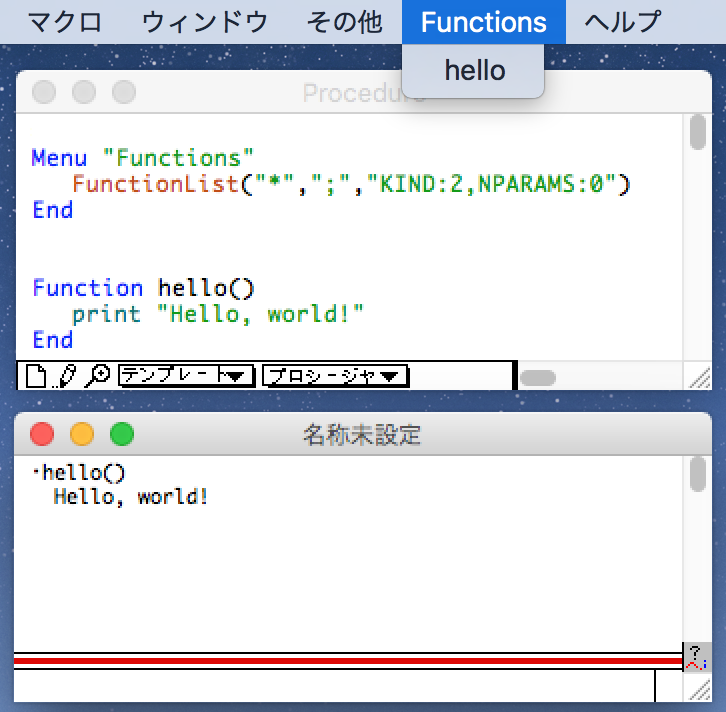Viewport: 726px width, 712px height.
Task: Click the last End keyword in Procedure window
Action: (53, 340)
